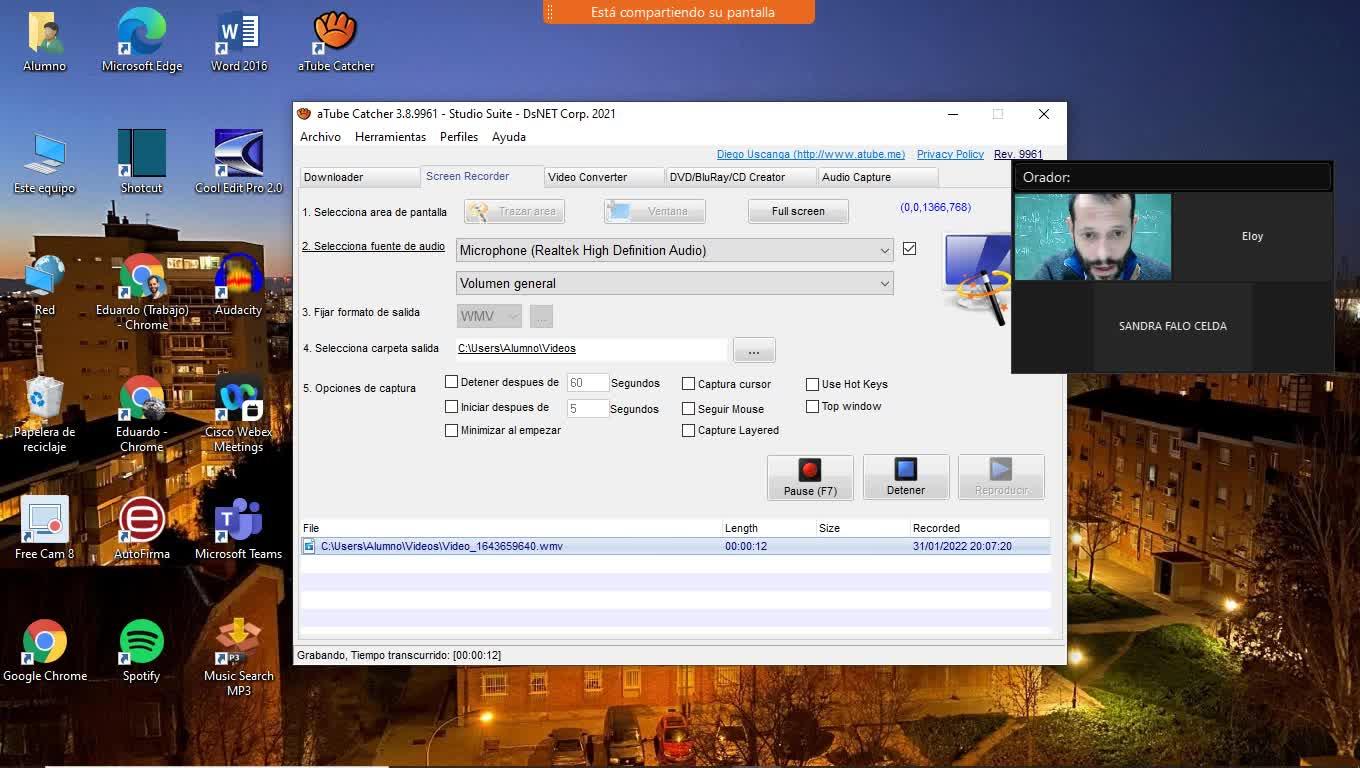Select the Microsoft Teams desktop shortcut
1360x768 pixels.
(x=239, y=529)
